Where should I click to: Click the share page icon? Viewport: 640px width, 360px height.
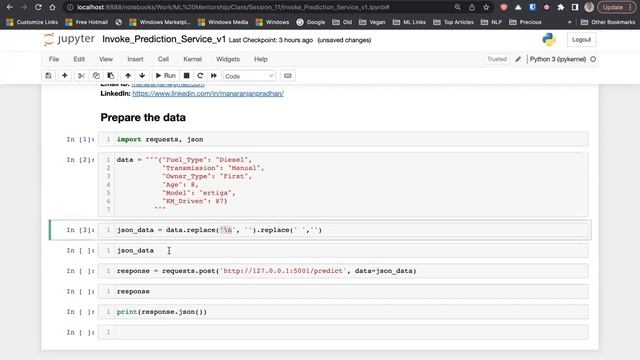[x=472, y=7]
